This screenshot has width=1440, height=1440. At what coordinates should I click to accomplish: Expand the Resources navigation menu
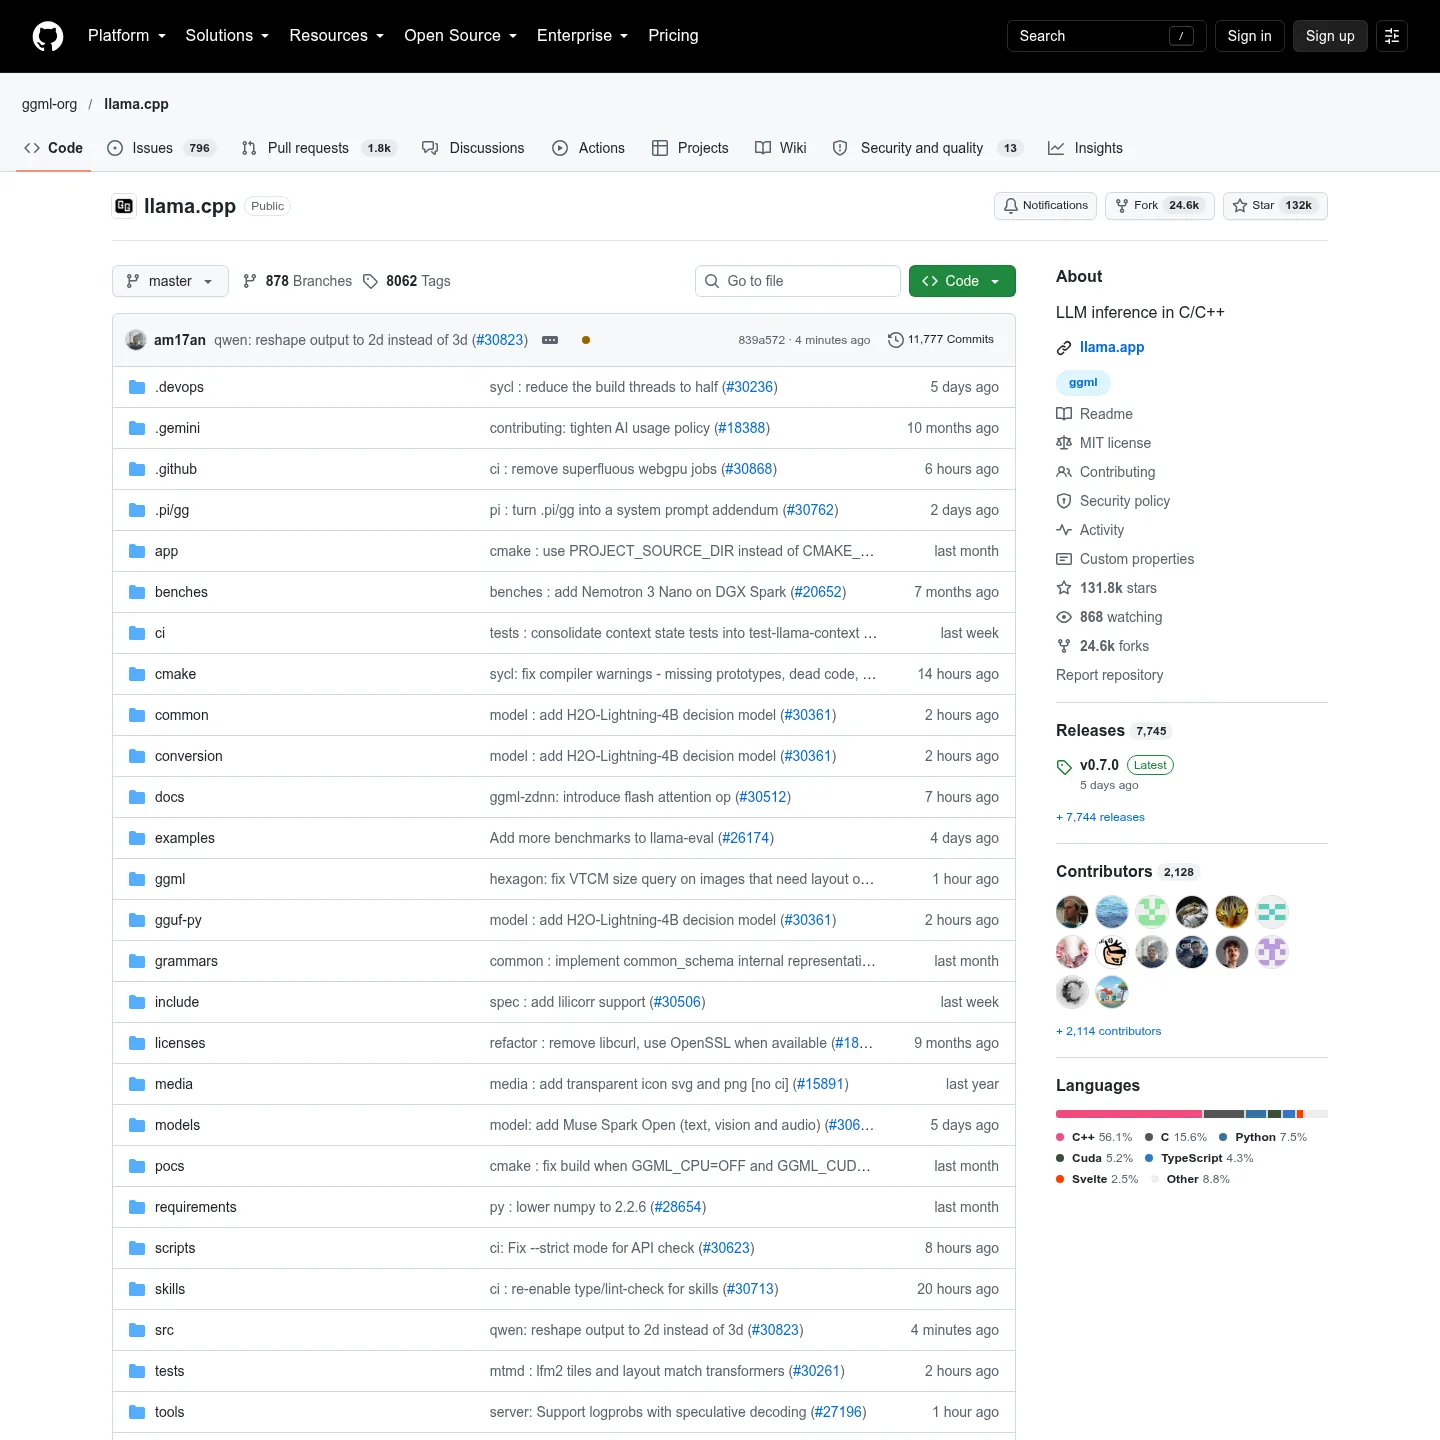(x=337, y=36)
